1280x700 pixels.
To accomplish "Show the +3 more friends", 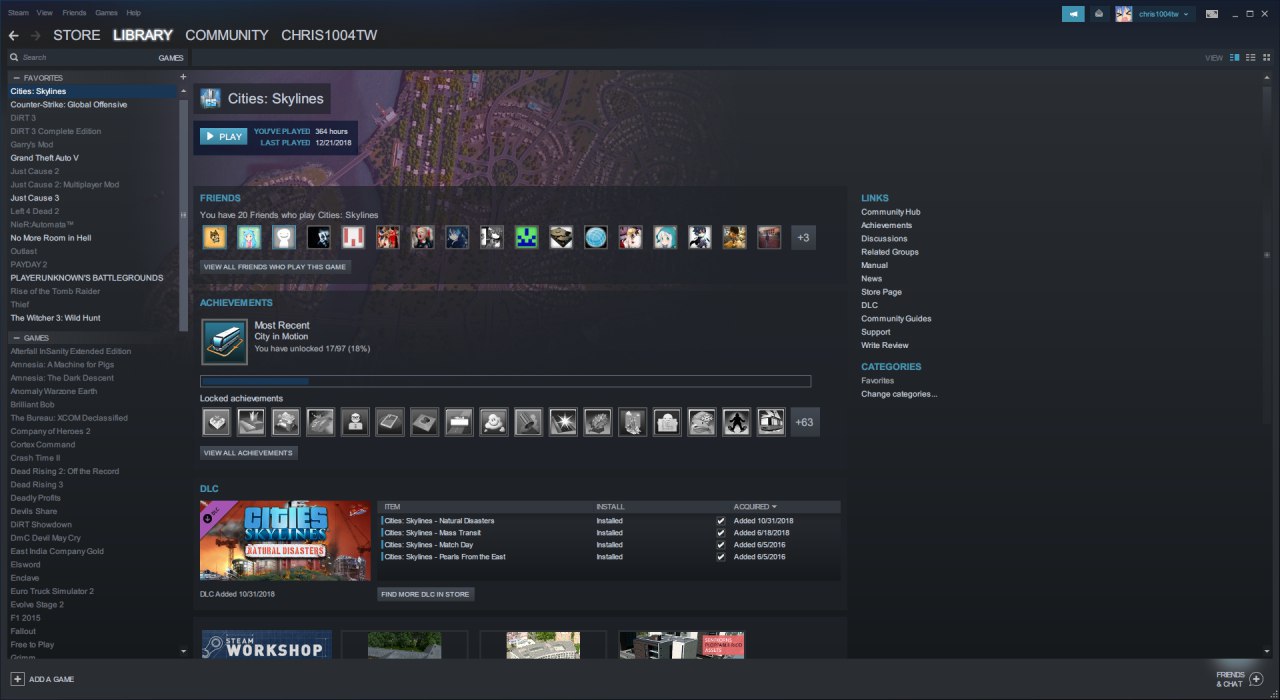I will (x=803, y=237).
